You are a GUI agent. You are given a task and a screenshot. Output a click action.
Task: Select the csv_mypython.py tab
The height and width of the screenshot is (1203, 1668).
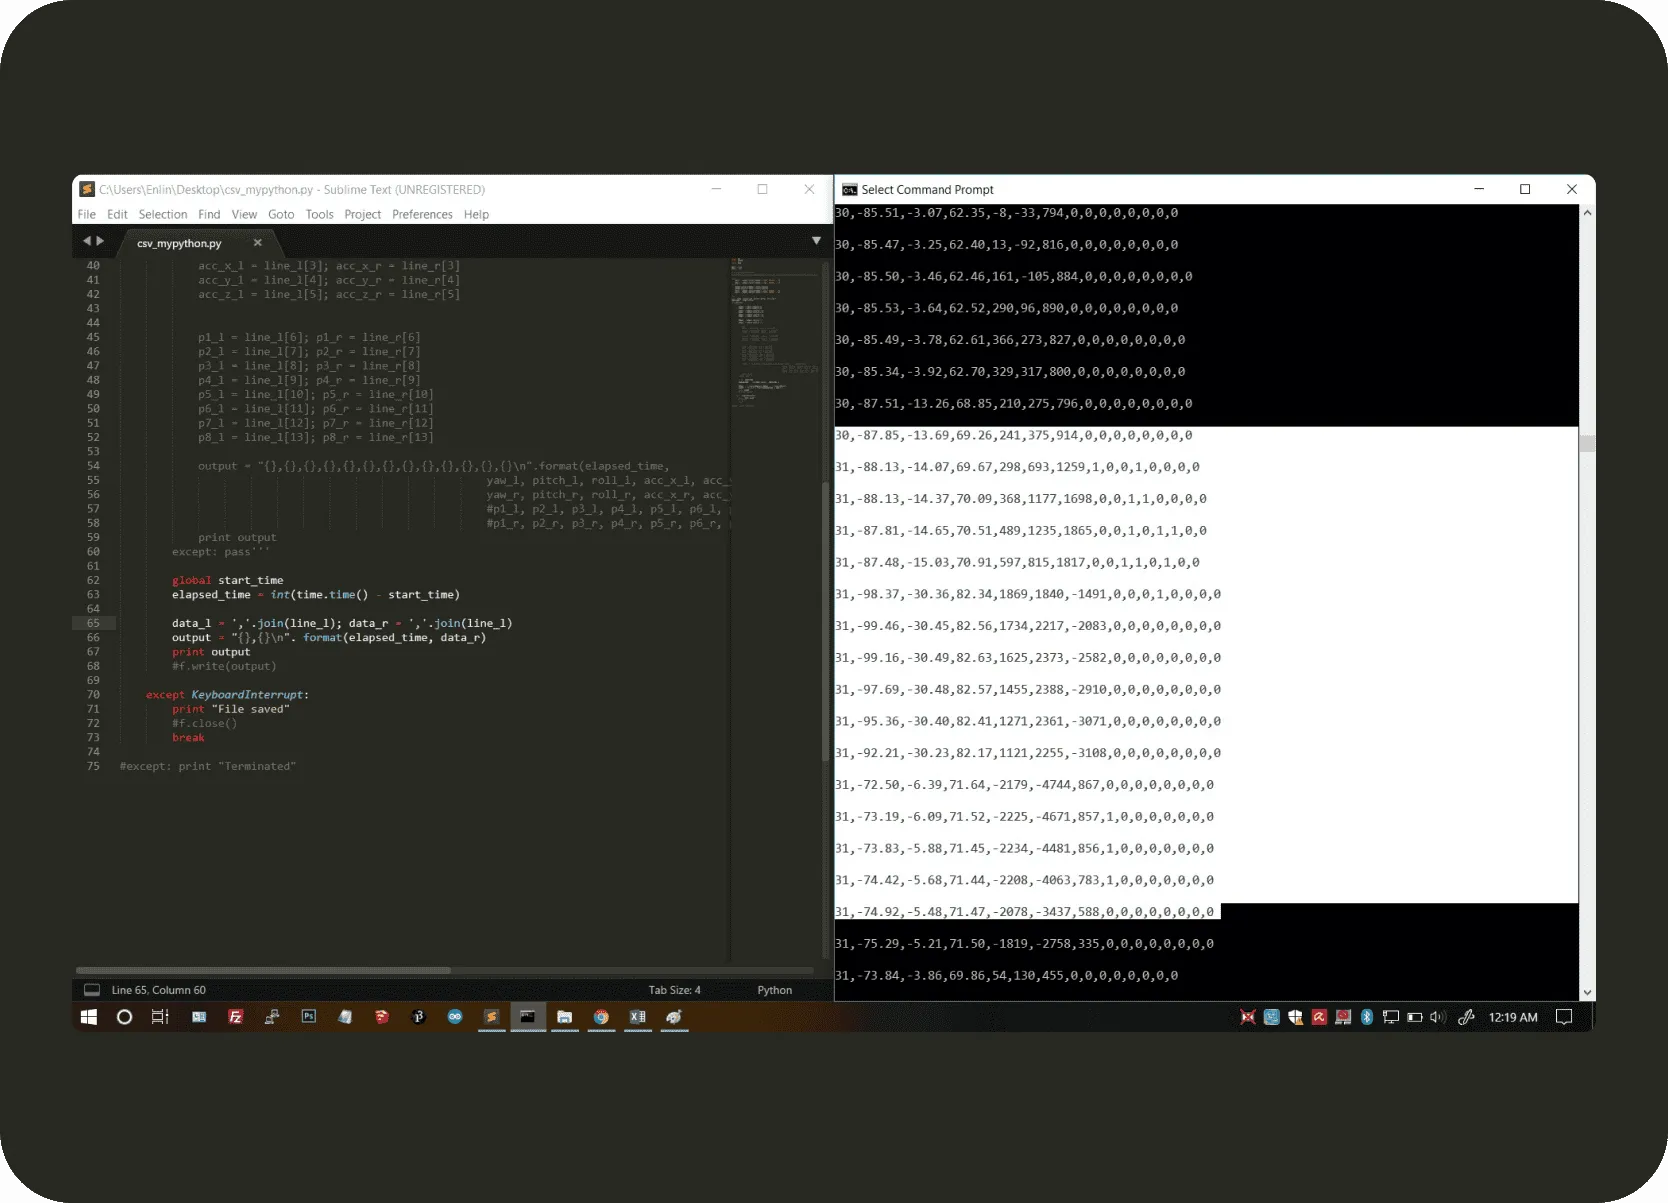[x=180, y=242]
